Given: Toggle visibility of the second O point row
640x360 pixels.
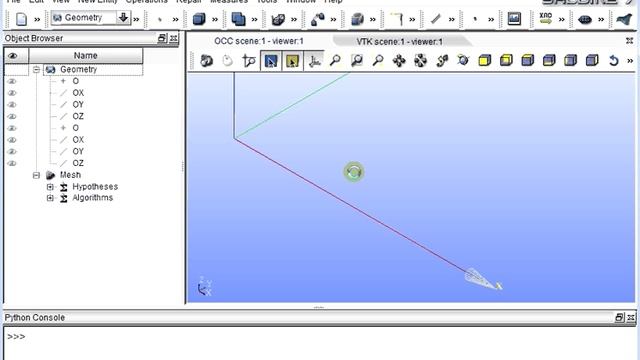Looking at the screenshot, I should (12, 128).
